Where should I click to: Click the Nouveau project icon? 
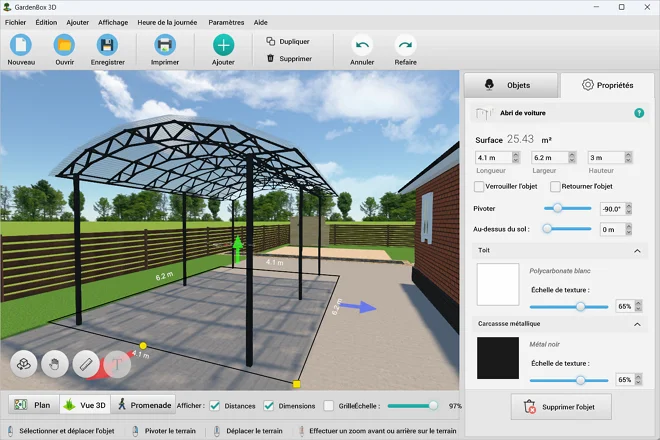click(x=21, y=45)
